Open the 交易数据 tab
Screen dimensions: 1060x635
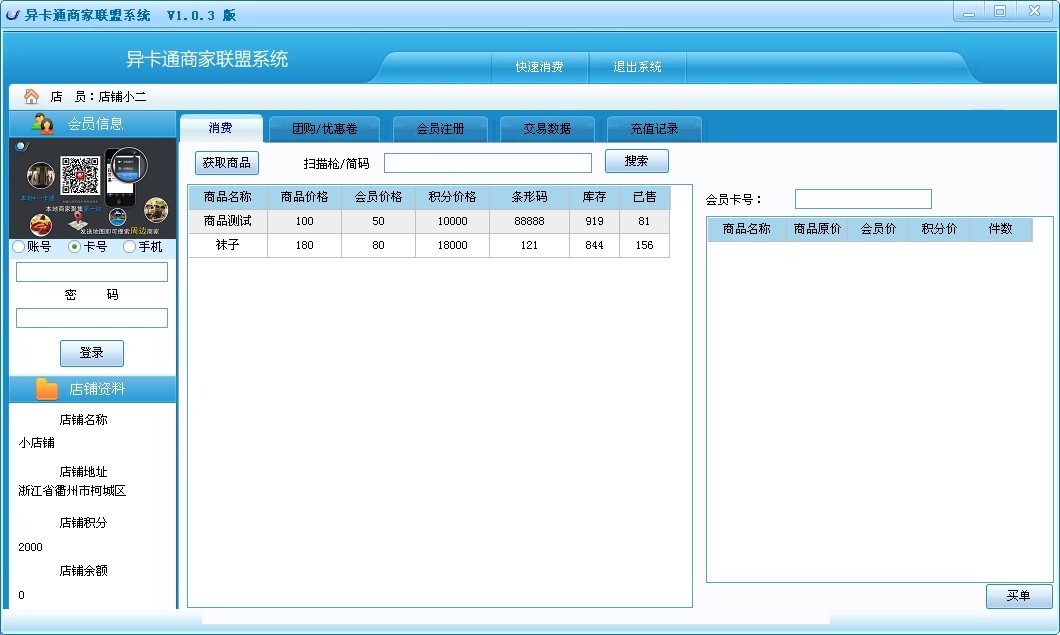pos(547,128)
